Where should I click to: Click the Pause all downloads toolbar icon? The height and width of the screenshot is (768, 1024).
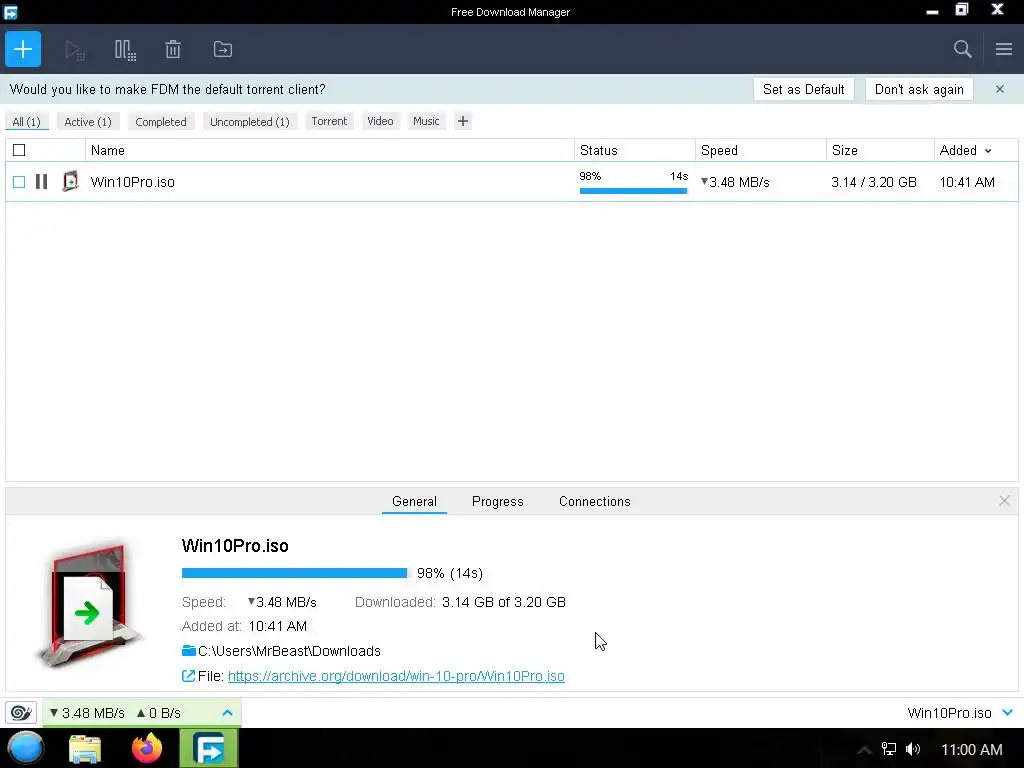[125, 50]
